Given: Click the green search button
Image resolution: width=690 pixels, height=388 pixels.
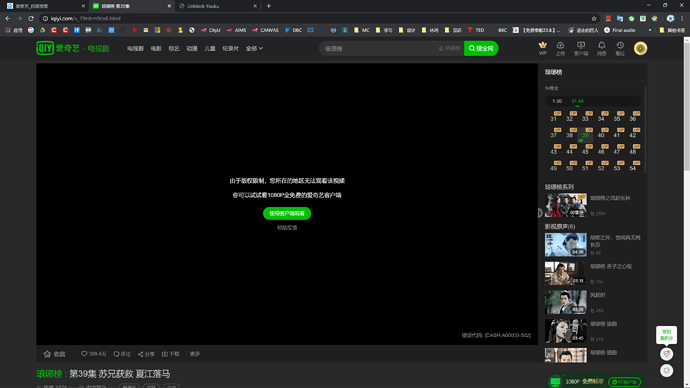Looking at the screenshot, I should (481, 48).
